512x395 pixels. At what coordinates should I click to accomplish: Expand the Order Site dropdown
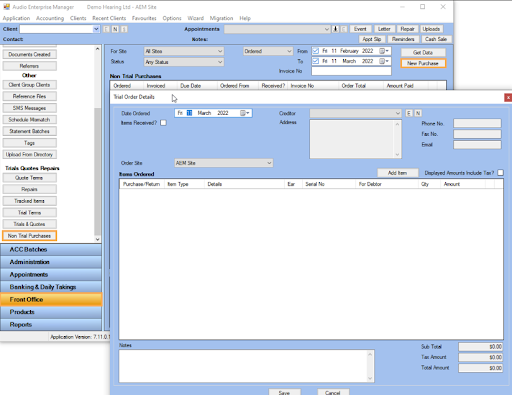tap(269, 163)
